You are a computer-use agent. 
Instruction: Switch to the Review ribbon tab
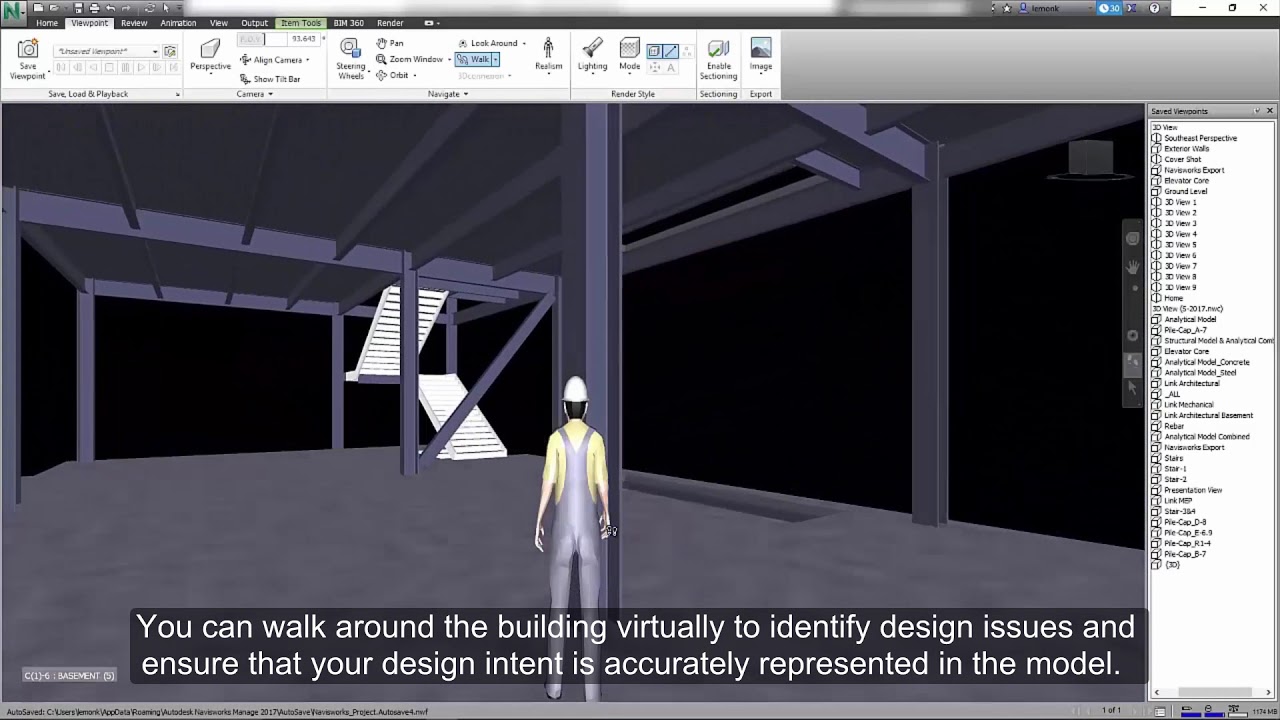133,22
